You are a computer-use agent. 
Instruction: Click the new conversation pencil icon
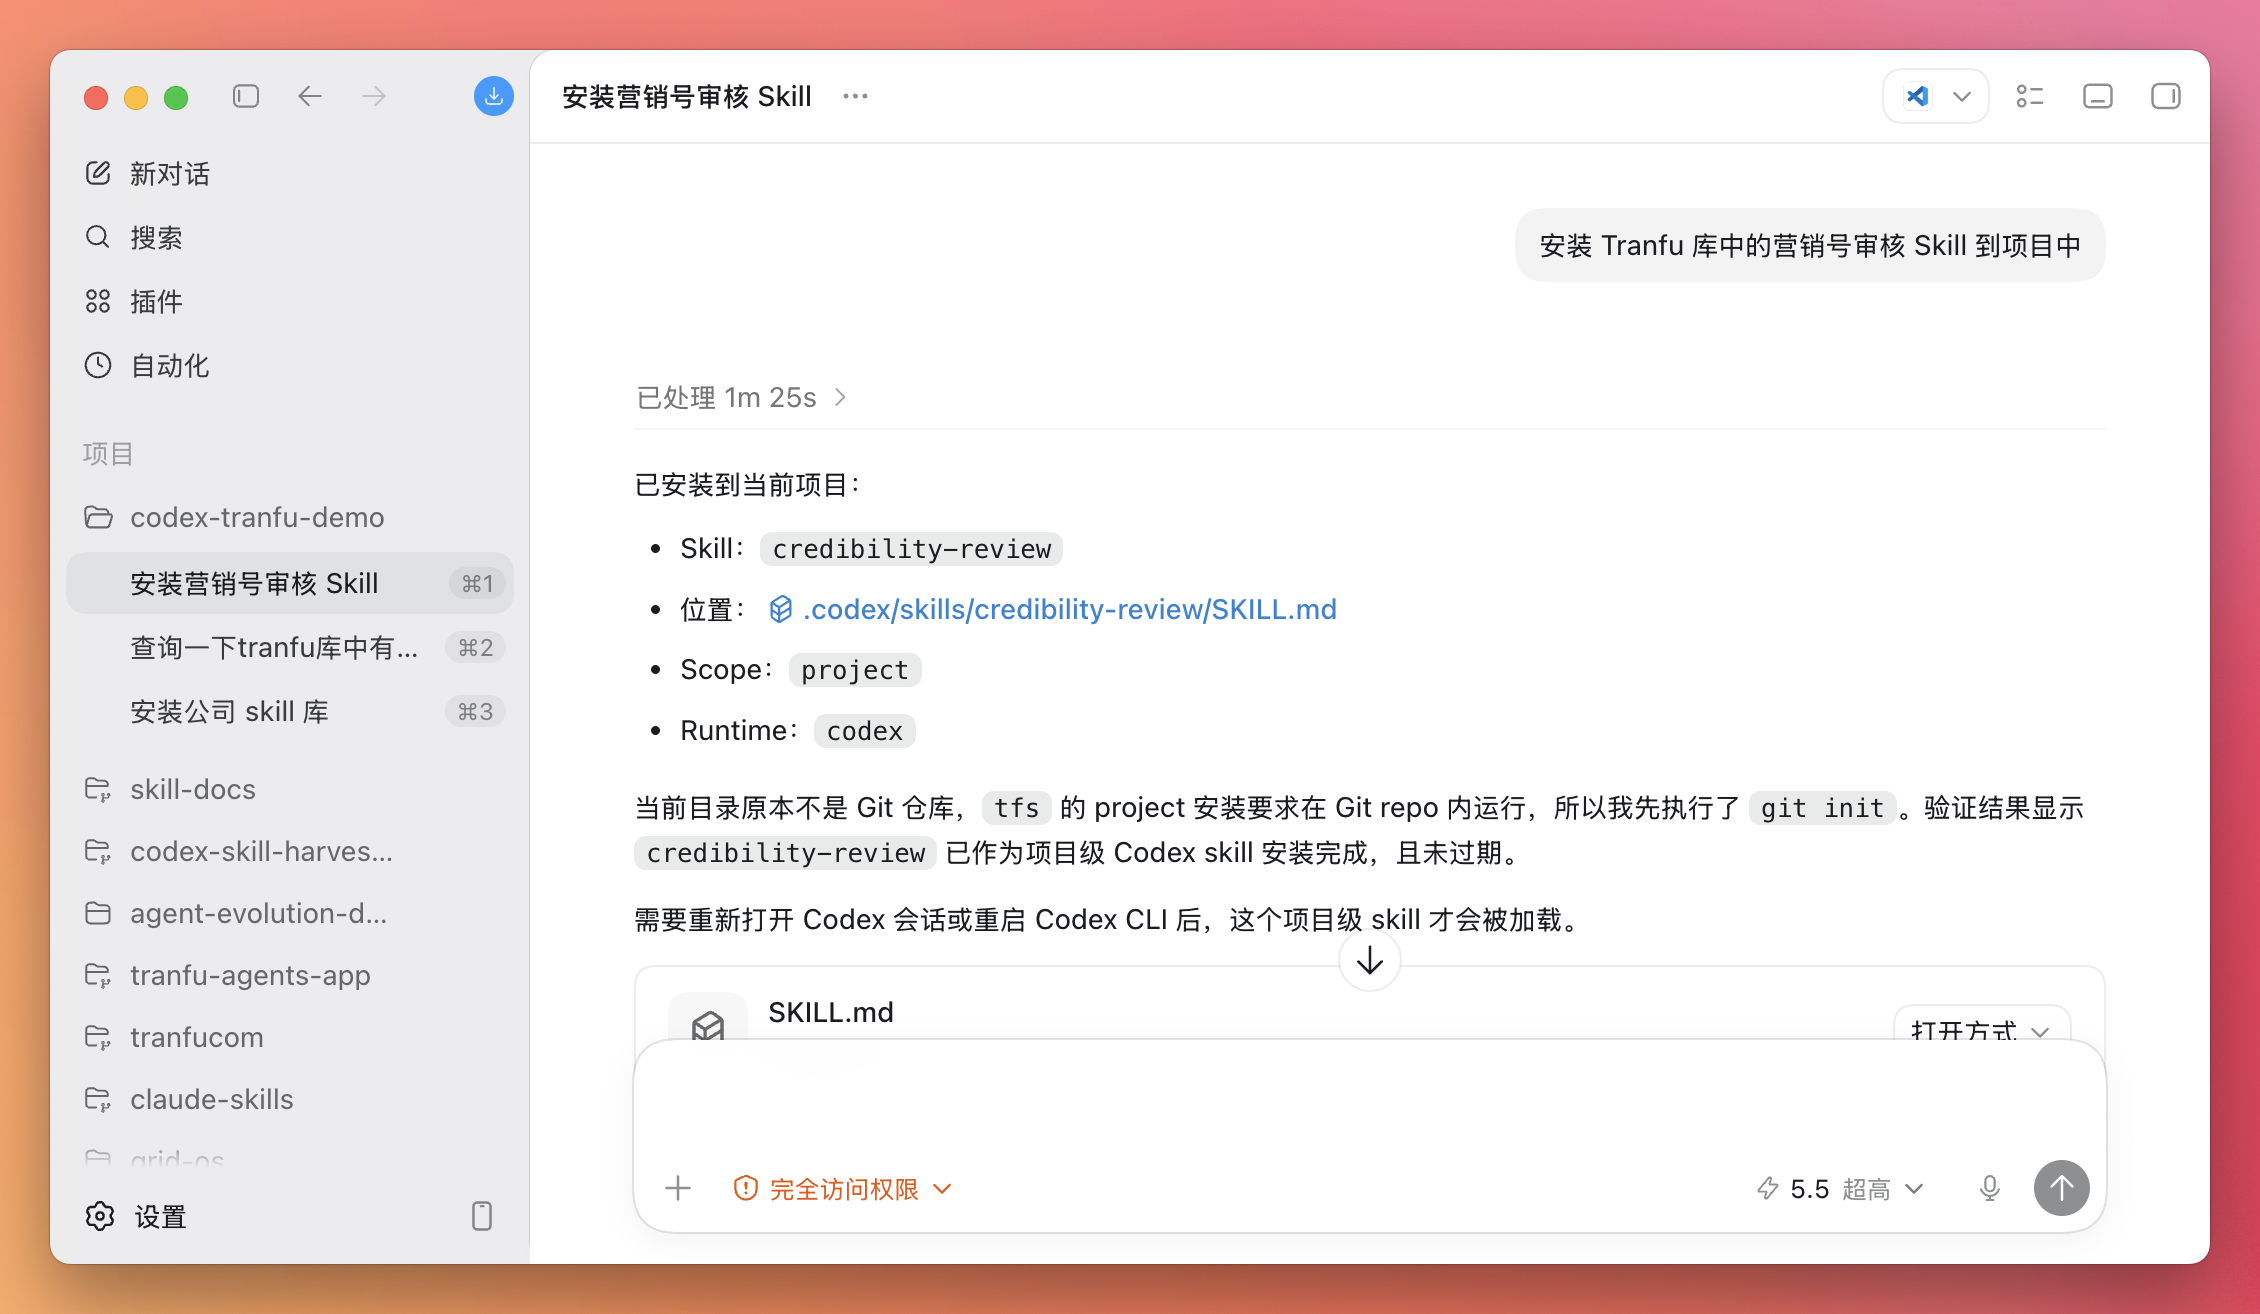(x=98, y=173)
